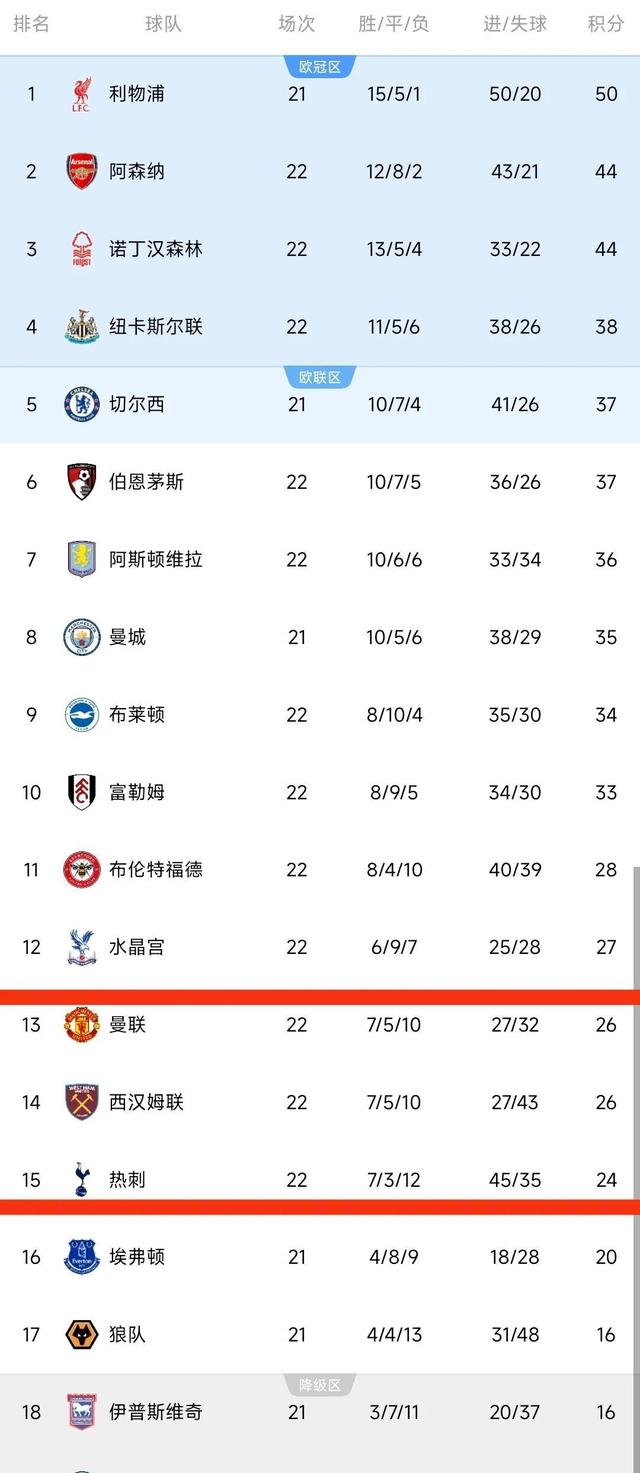640x1473 pixels.
Task: Click the Arsenal club crest
Action: click(x=82, y=172)
